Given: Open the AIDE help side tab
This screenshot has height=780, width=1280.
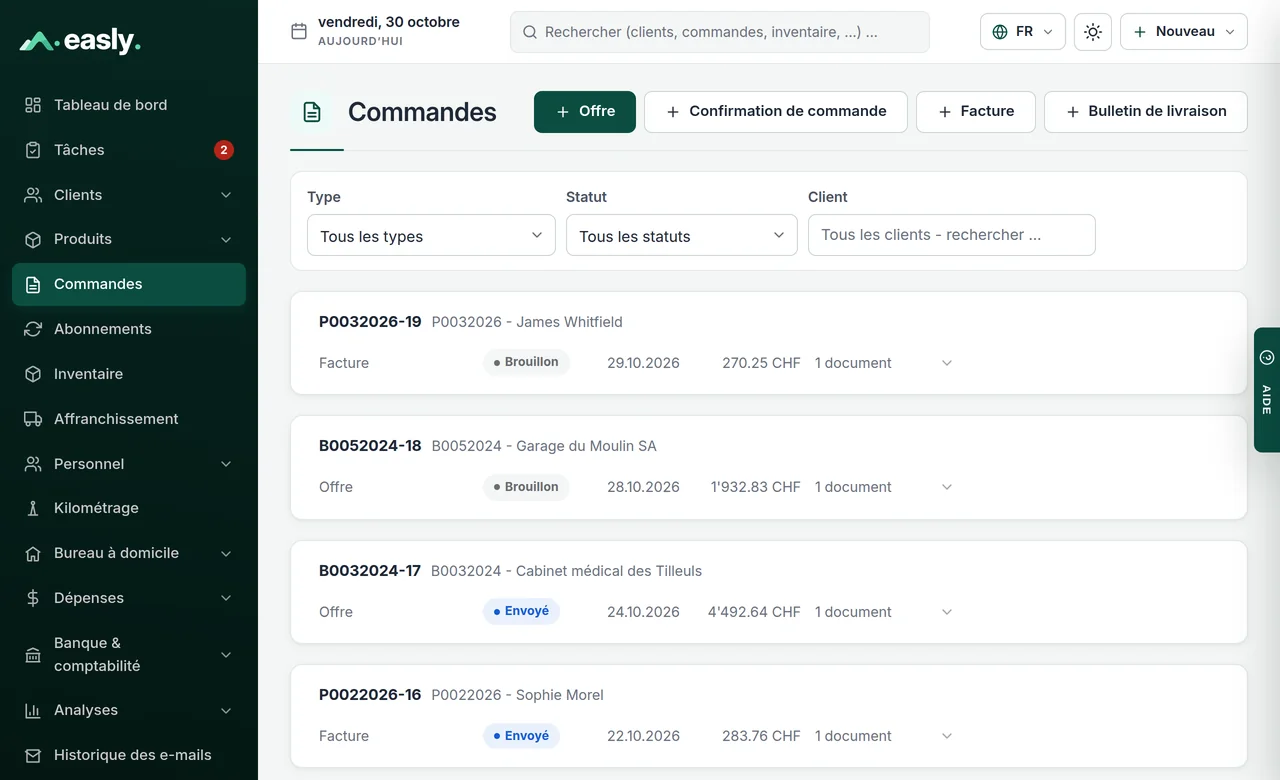Looking at the screenshot, I should (x=1267, y=390).
